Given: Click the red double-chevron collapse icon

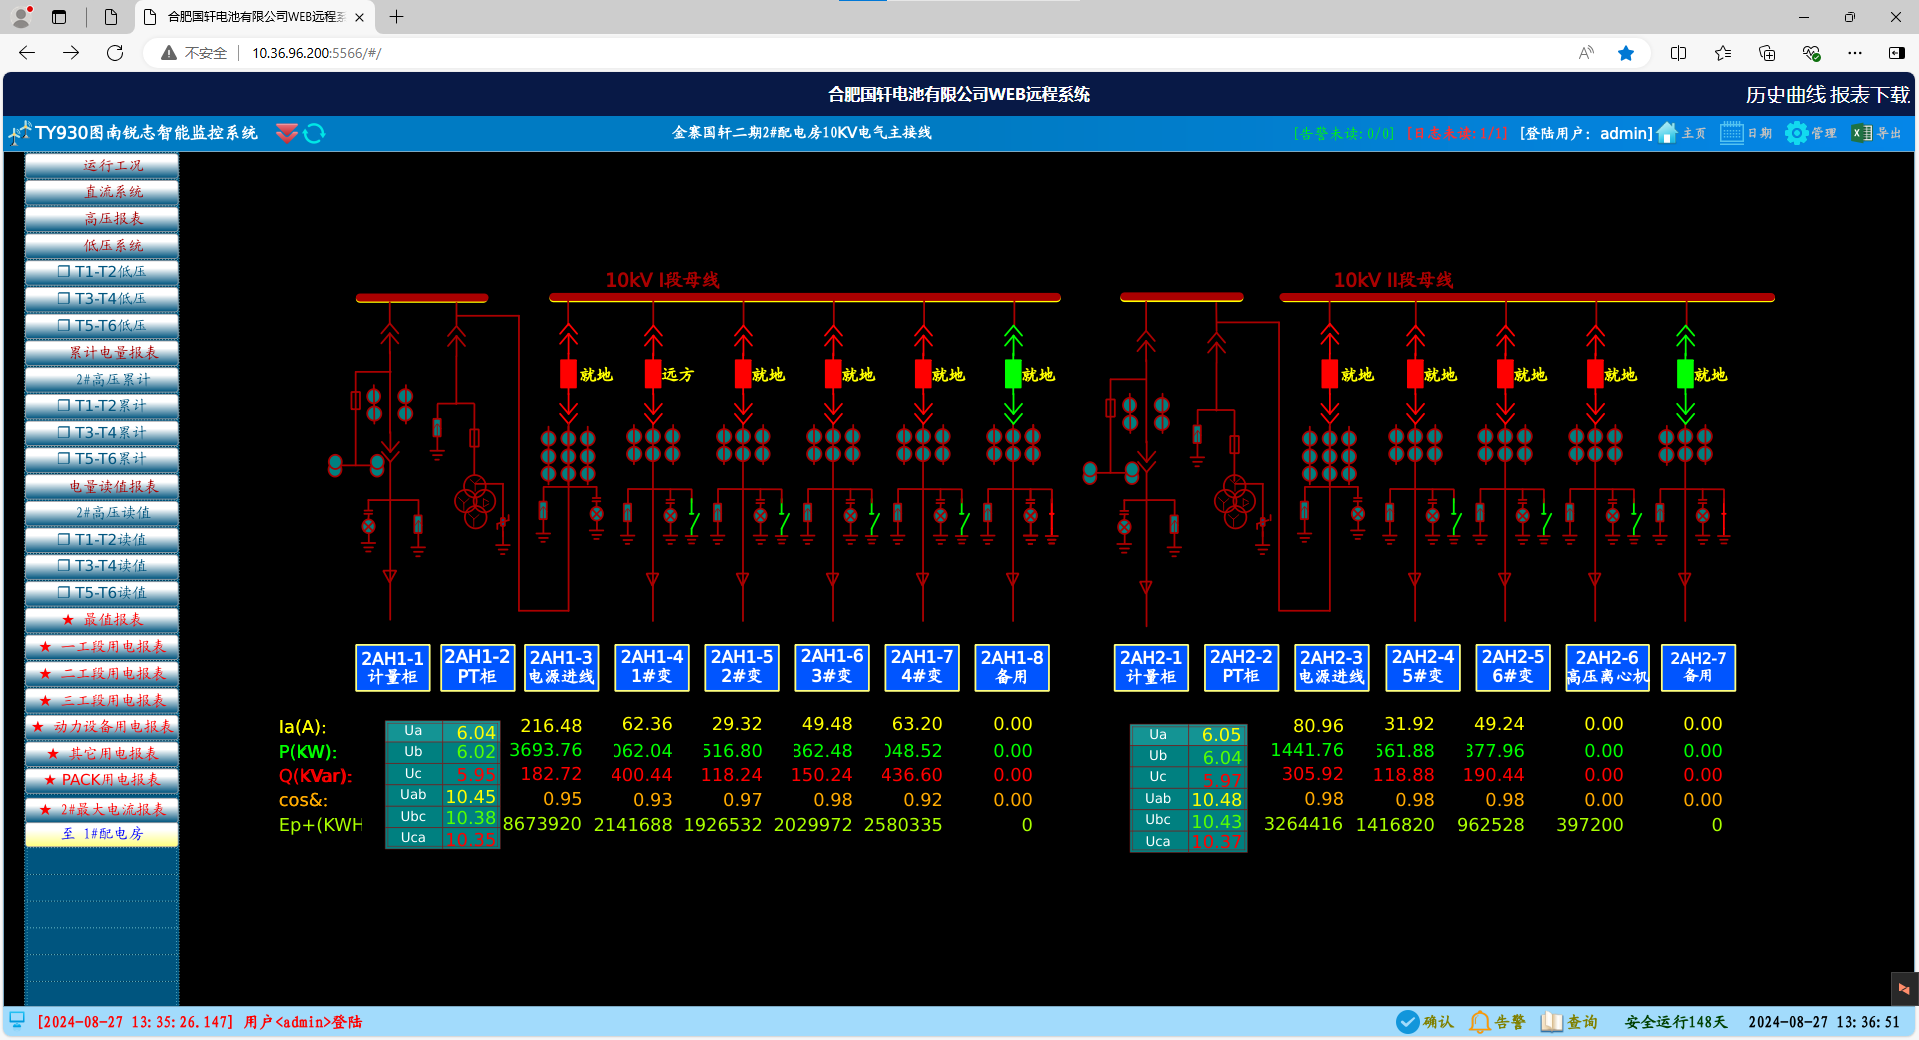Looking at the screenshot, I should point(287,133).
